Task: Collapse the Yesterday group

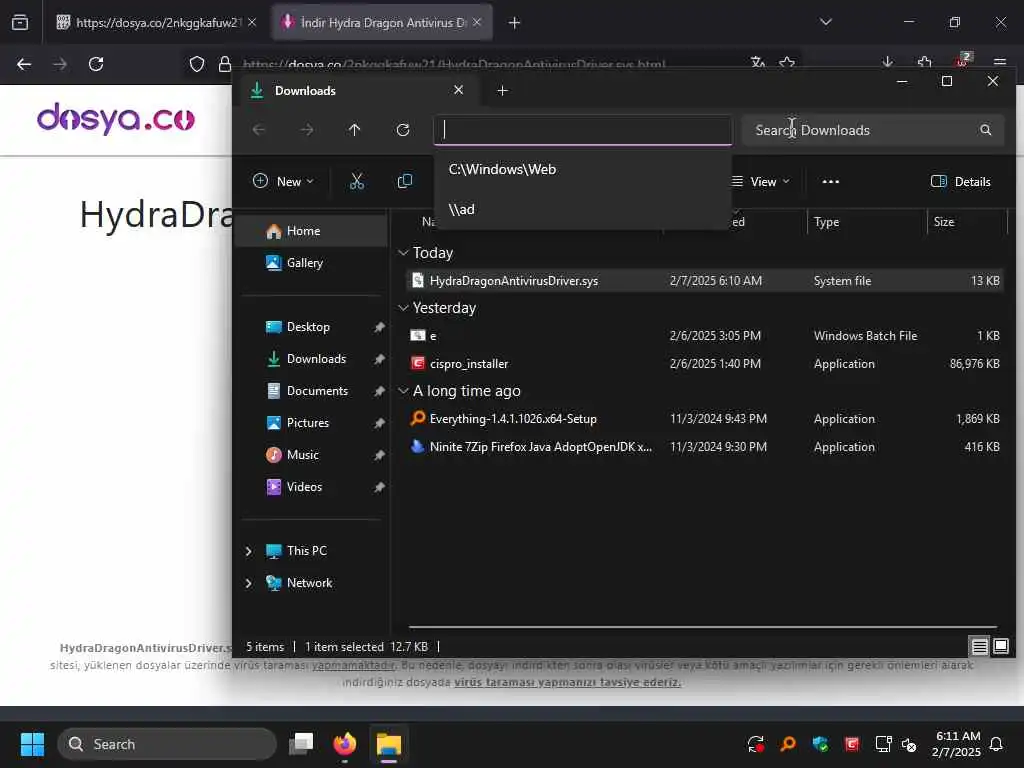Action: point(404,308)
